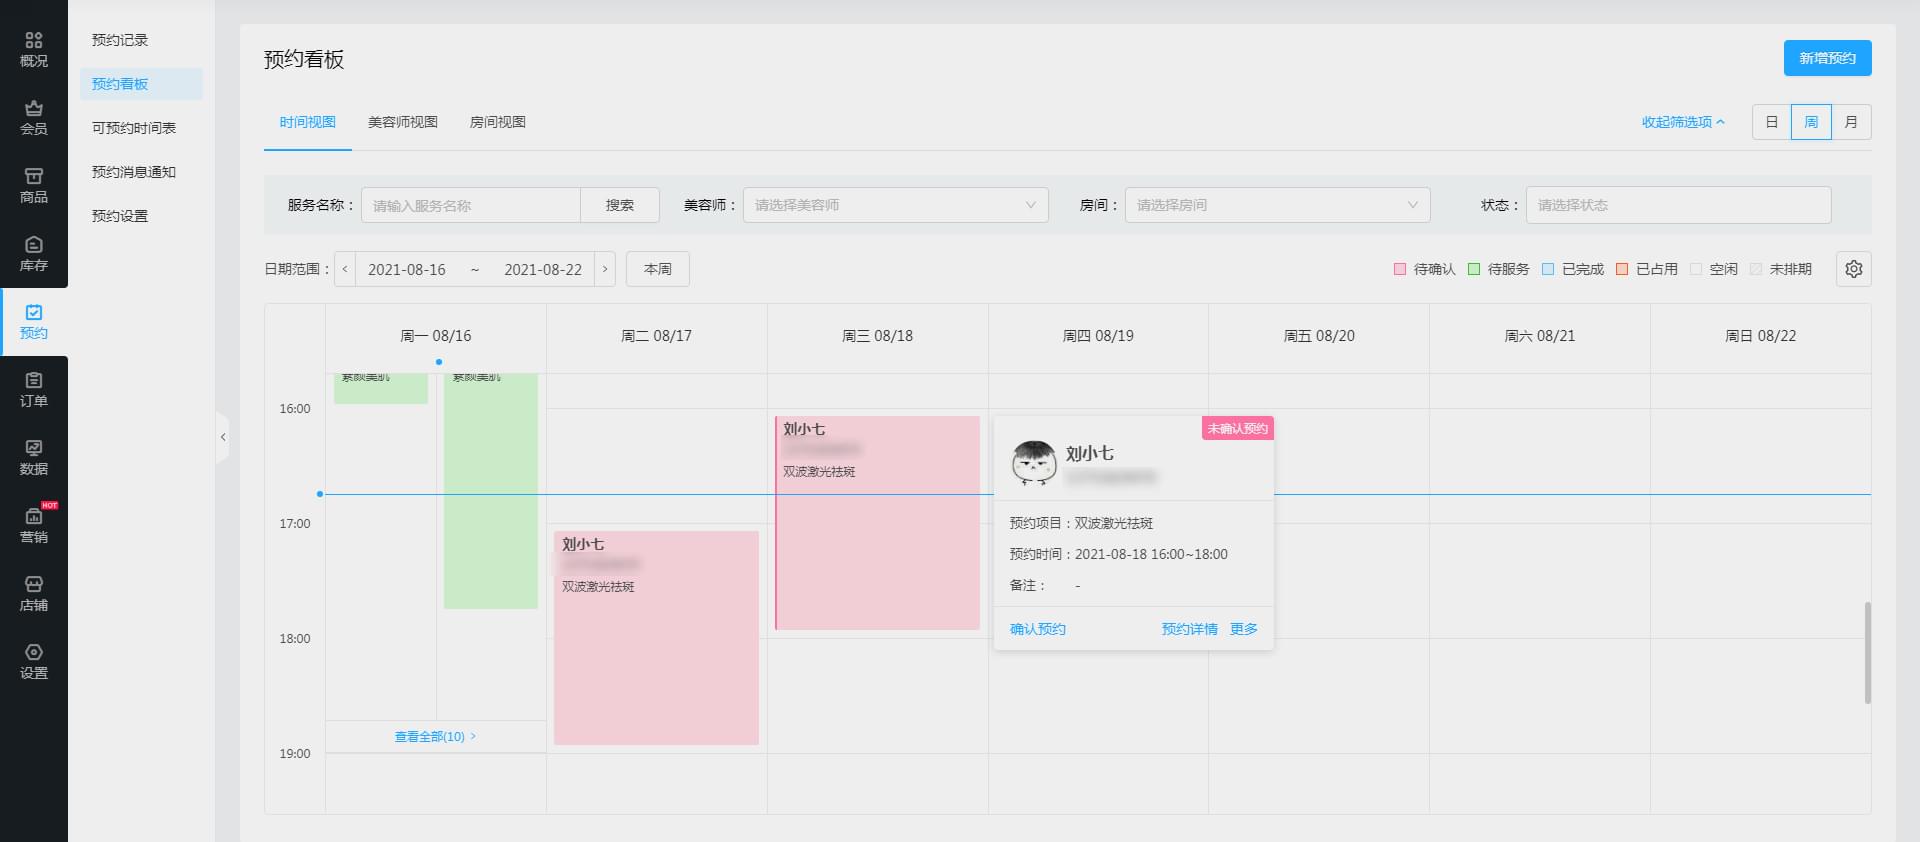Switch to the 房间视图 tab

[497, 122]
